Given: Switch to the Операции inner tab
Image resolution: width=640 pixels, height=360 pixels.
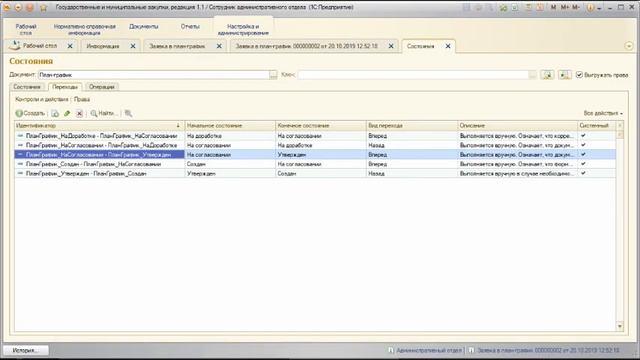Looking at the screenshot, I should pyautogui.click(x=102, y=87).
